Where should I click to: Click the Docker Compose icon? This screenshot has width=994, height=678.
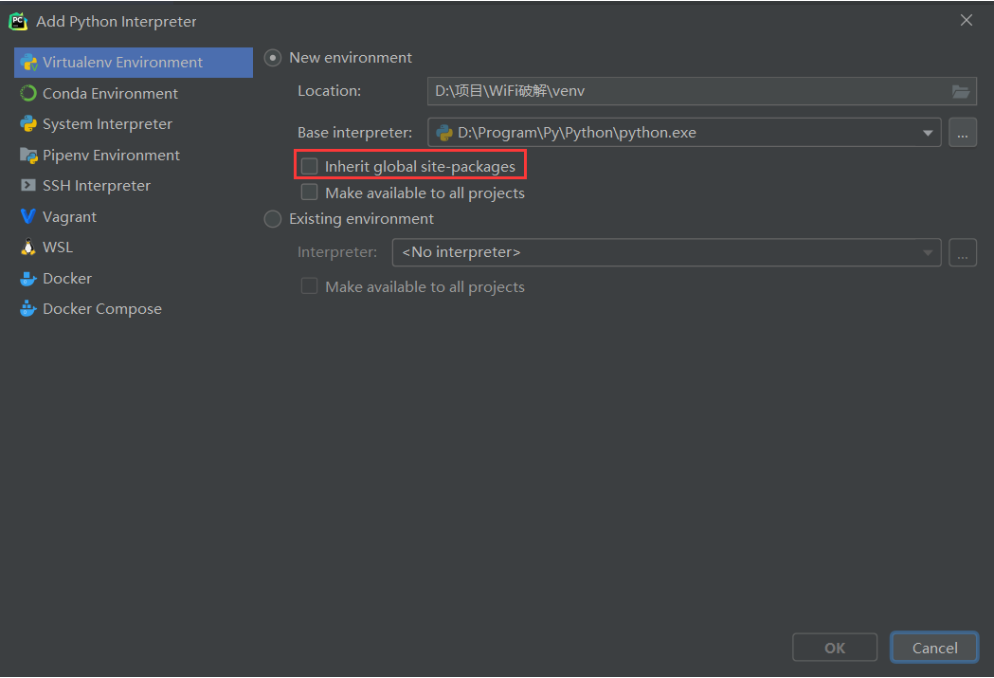click(x=29, y=309)
